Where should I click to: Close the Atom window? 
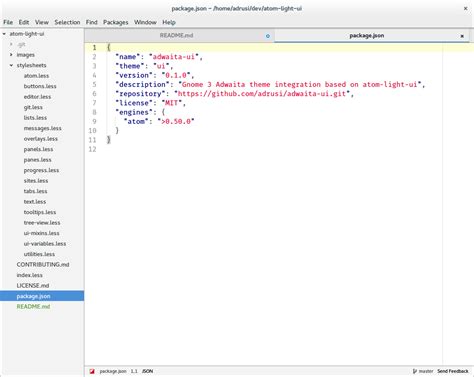pyautogui.click(x=465, y=8)
